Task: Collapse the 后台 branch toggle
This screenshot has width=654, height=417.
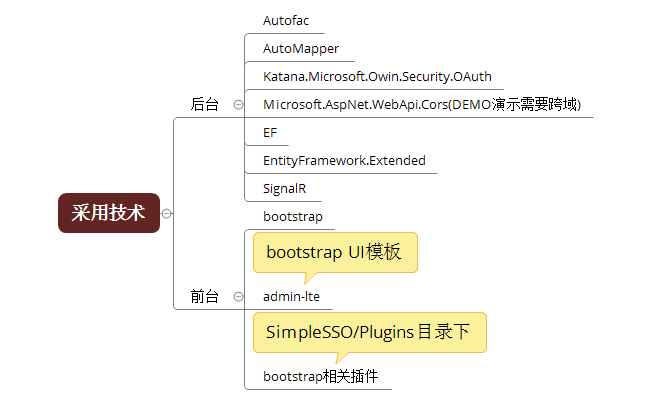Action: point(238,104)
